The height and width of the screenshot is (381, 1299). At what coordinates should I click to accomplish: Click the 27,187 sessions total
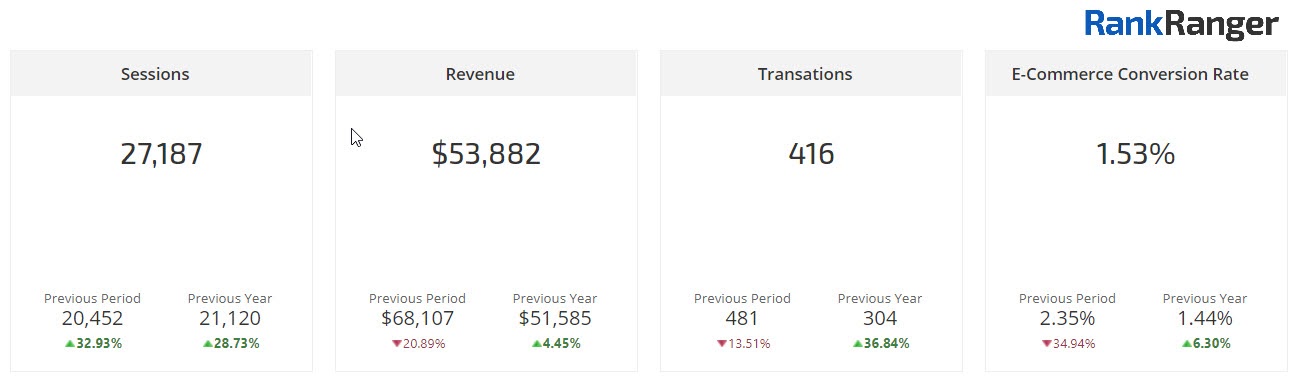pyautogui.click(x=161, y=154)
